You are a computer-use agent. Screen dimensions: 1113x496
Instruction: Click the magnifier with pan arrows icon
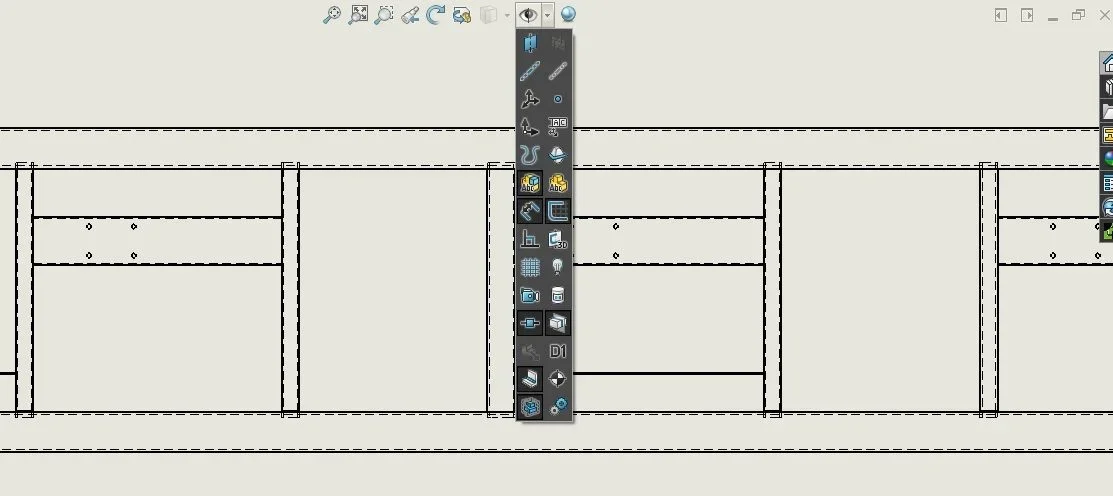[332, 14]
